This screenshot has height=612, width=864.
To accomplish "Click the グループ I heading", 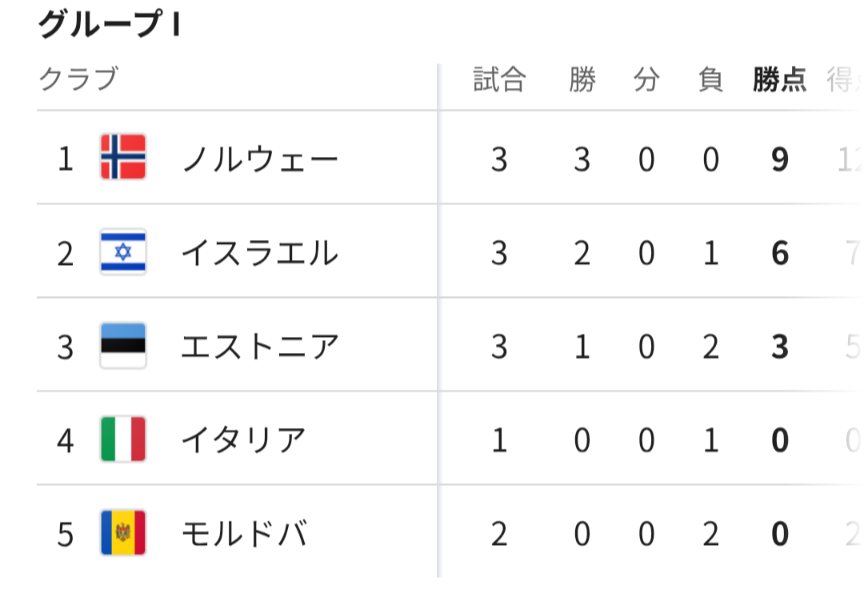I will tap(109, 25).
